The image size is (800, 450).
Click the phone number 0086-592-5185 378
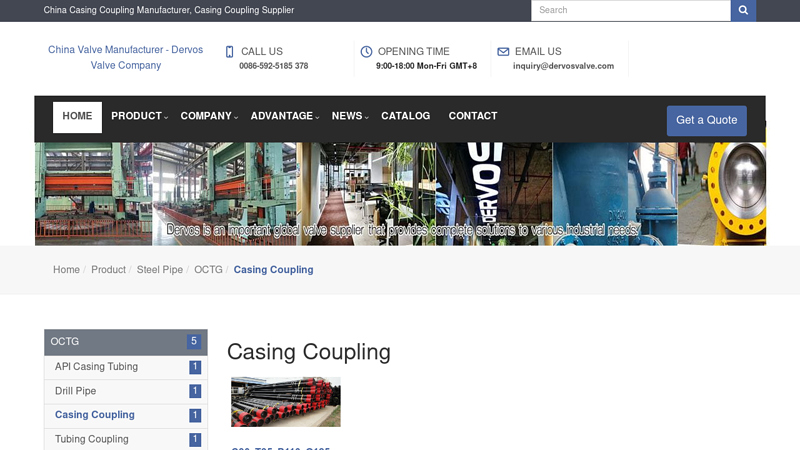pyautogui.click(x=273, y=66)
